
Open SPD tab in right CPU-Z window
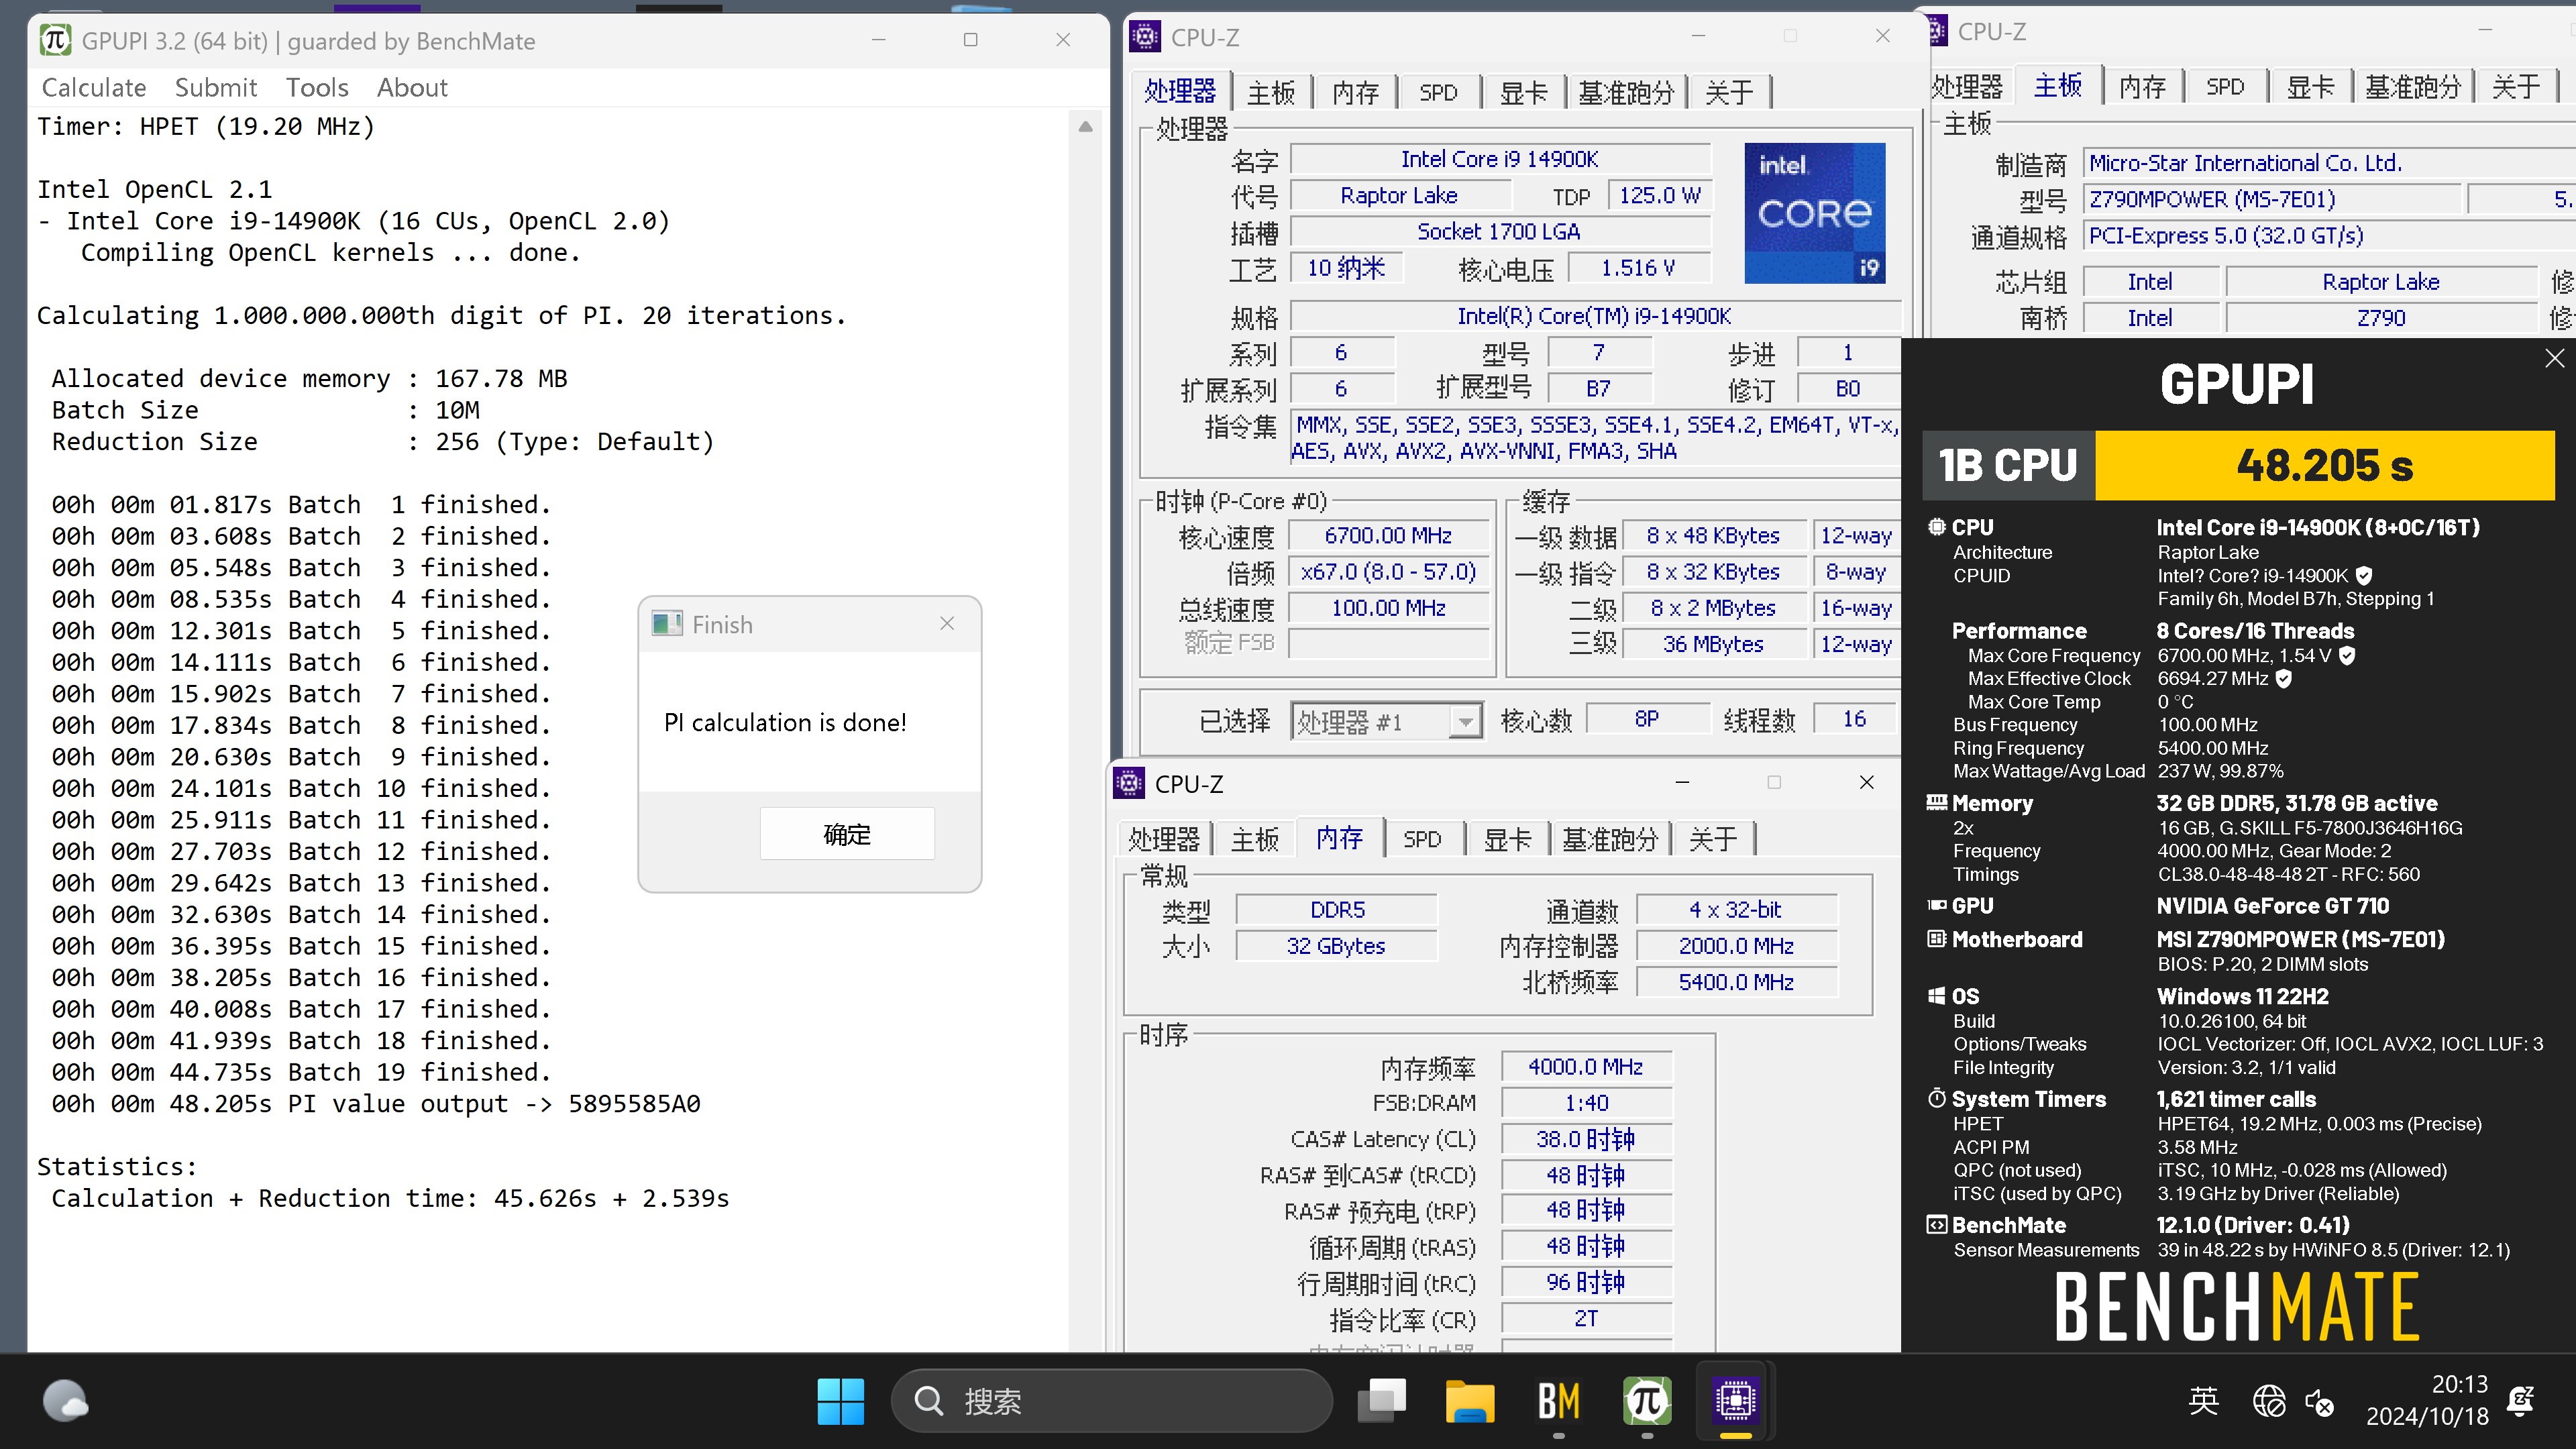(2225, 87)
